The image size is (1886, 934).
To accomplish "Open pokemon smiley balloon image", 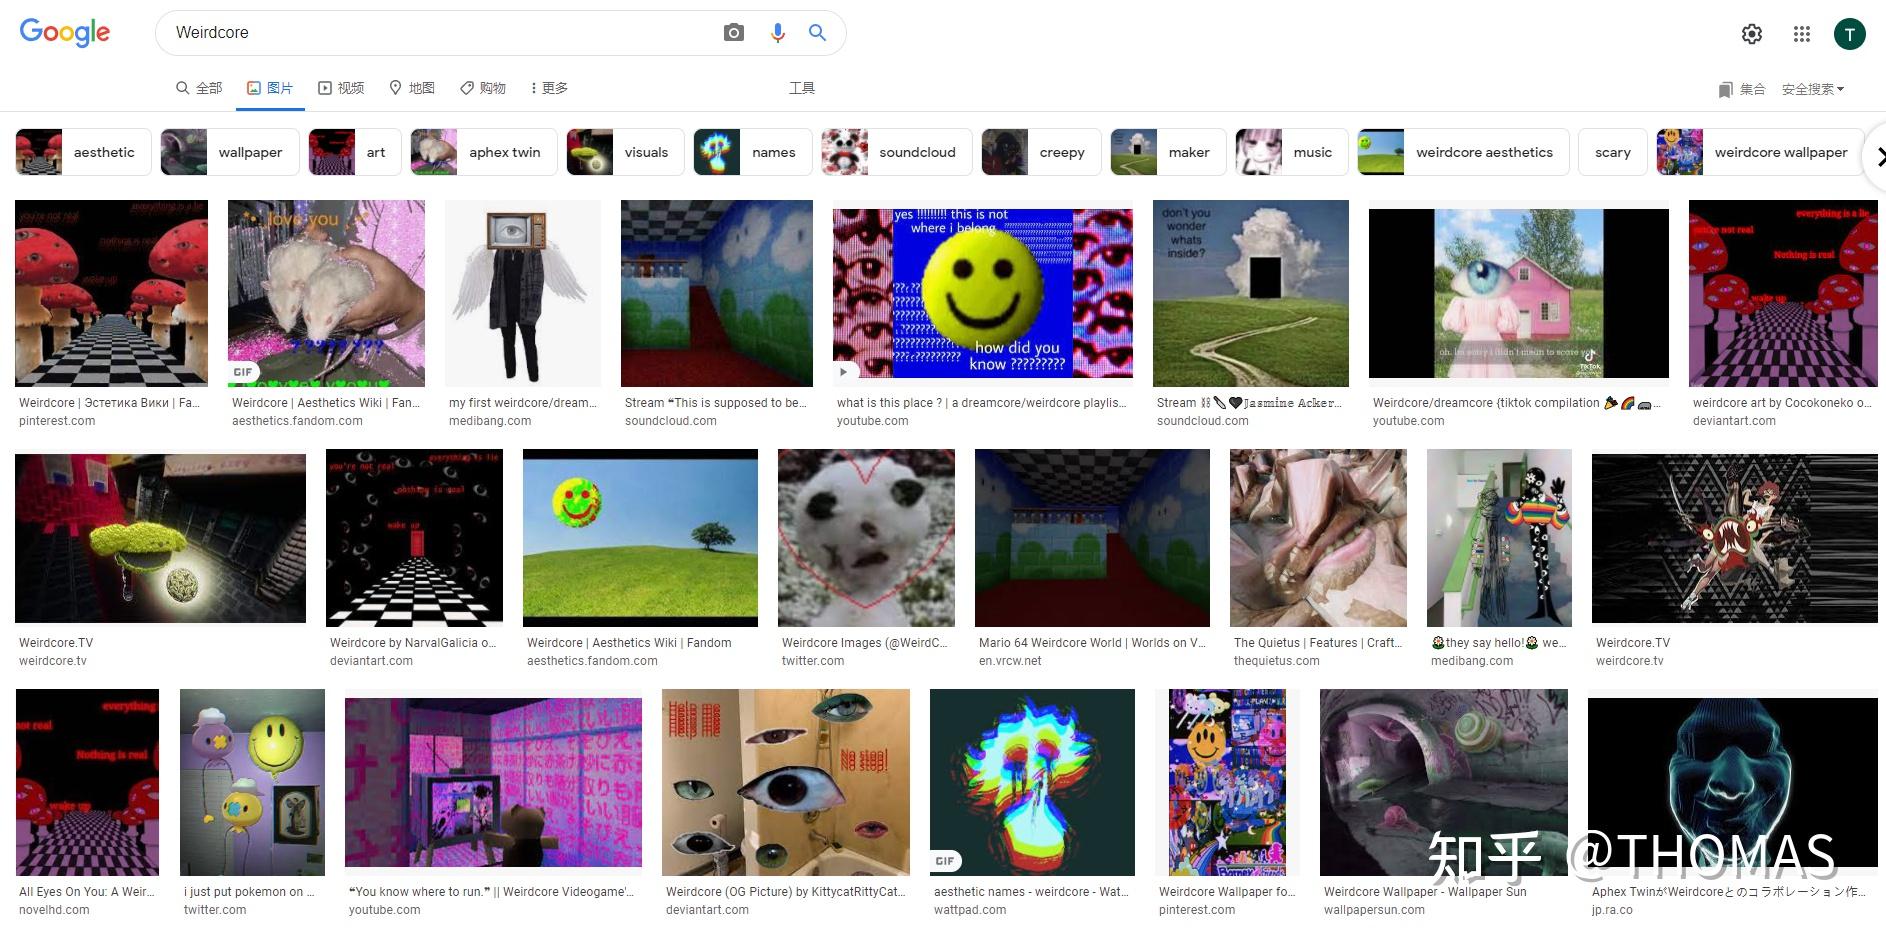I will [x=252, y=782].
